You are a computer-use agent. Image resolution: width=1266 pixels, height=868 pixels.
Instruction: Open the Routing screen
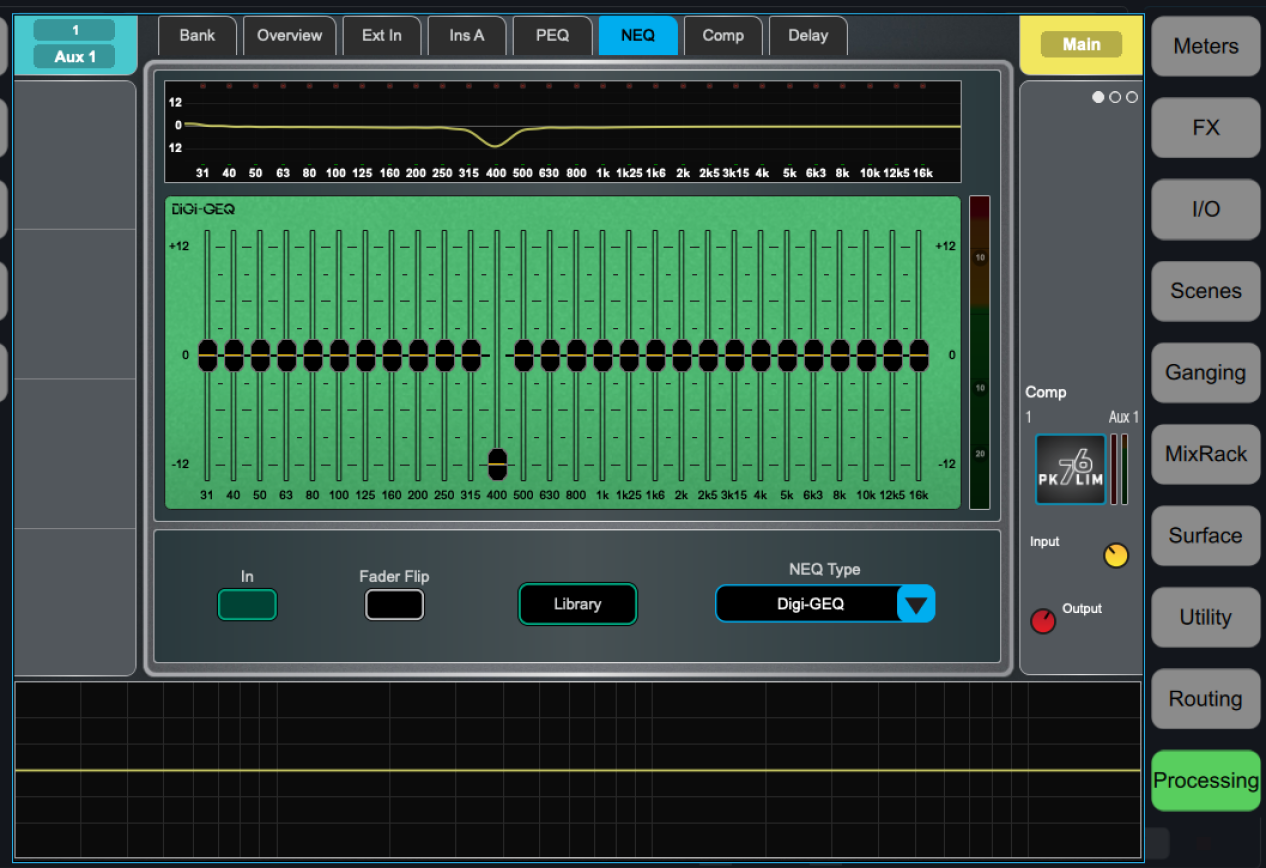[x=1205, y=699]
